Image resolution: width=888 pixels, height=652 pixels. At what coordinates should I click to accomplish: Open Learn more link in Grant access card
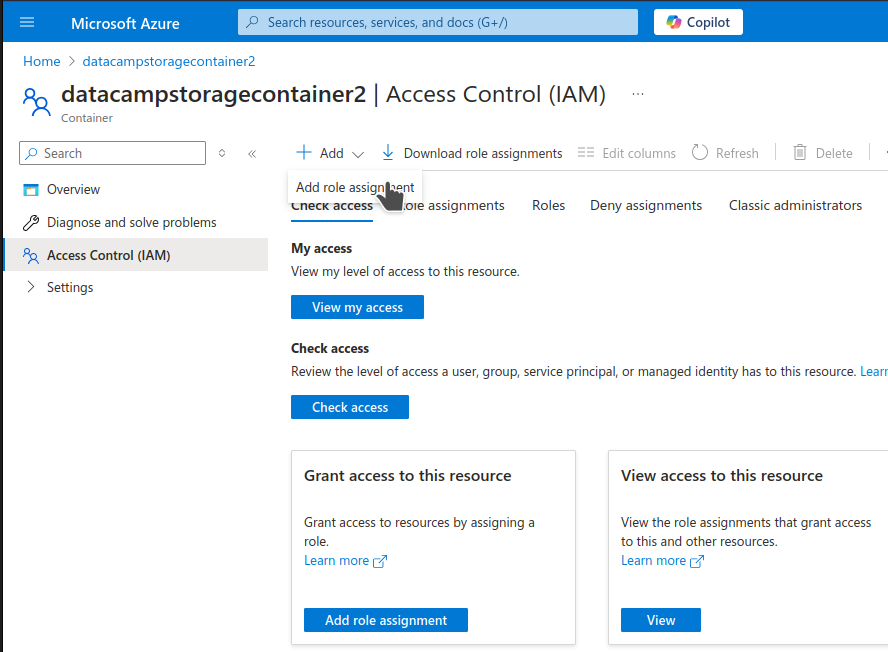(x=336, y=560)
